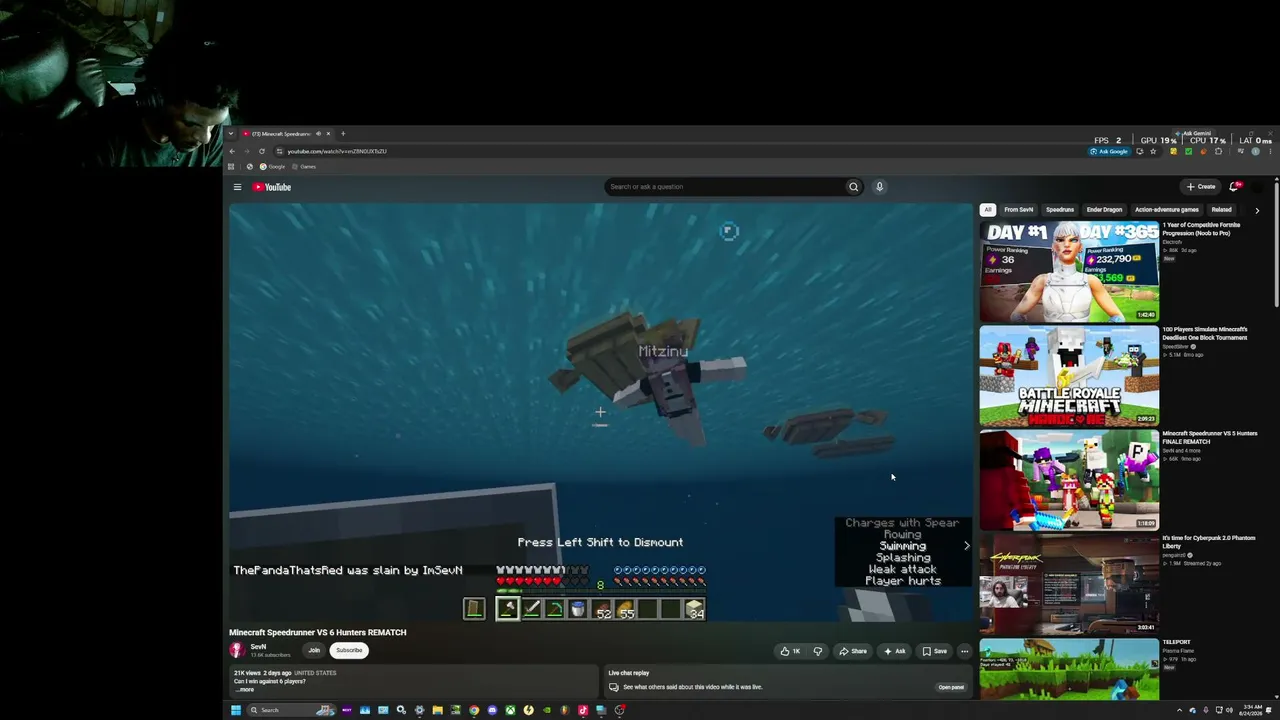Screen dimensions: 1280x720
Task: Like the video with thumbs up
Action: [x=790, y=651]
